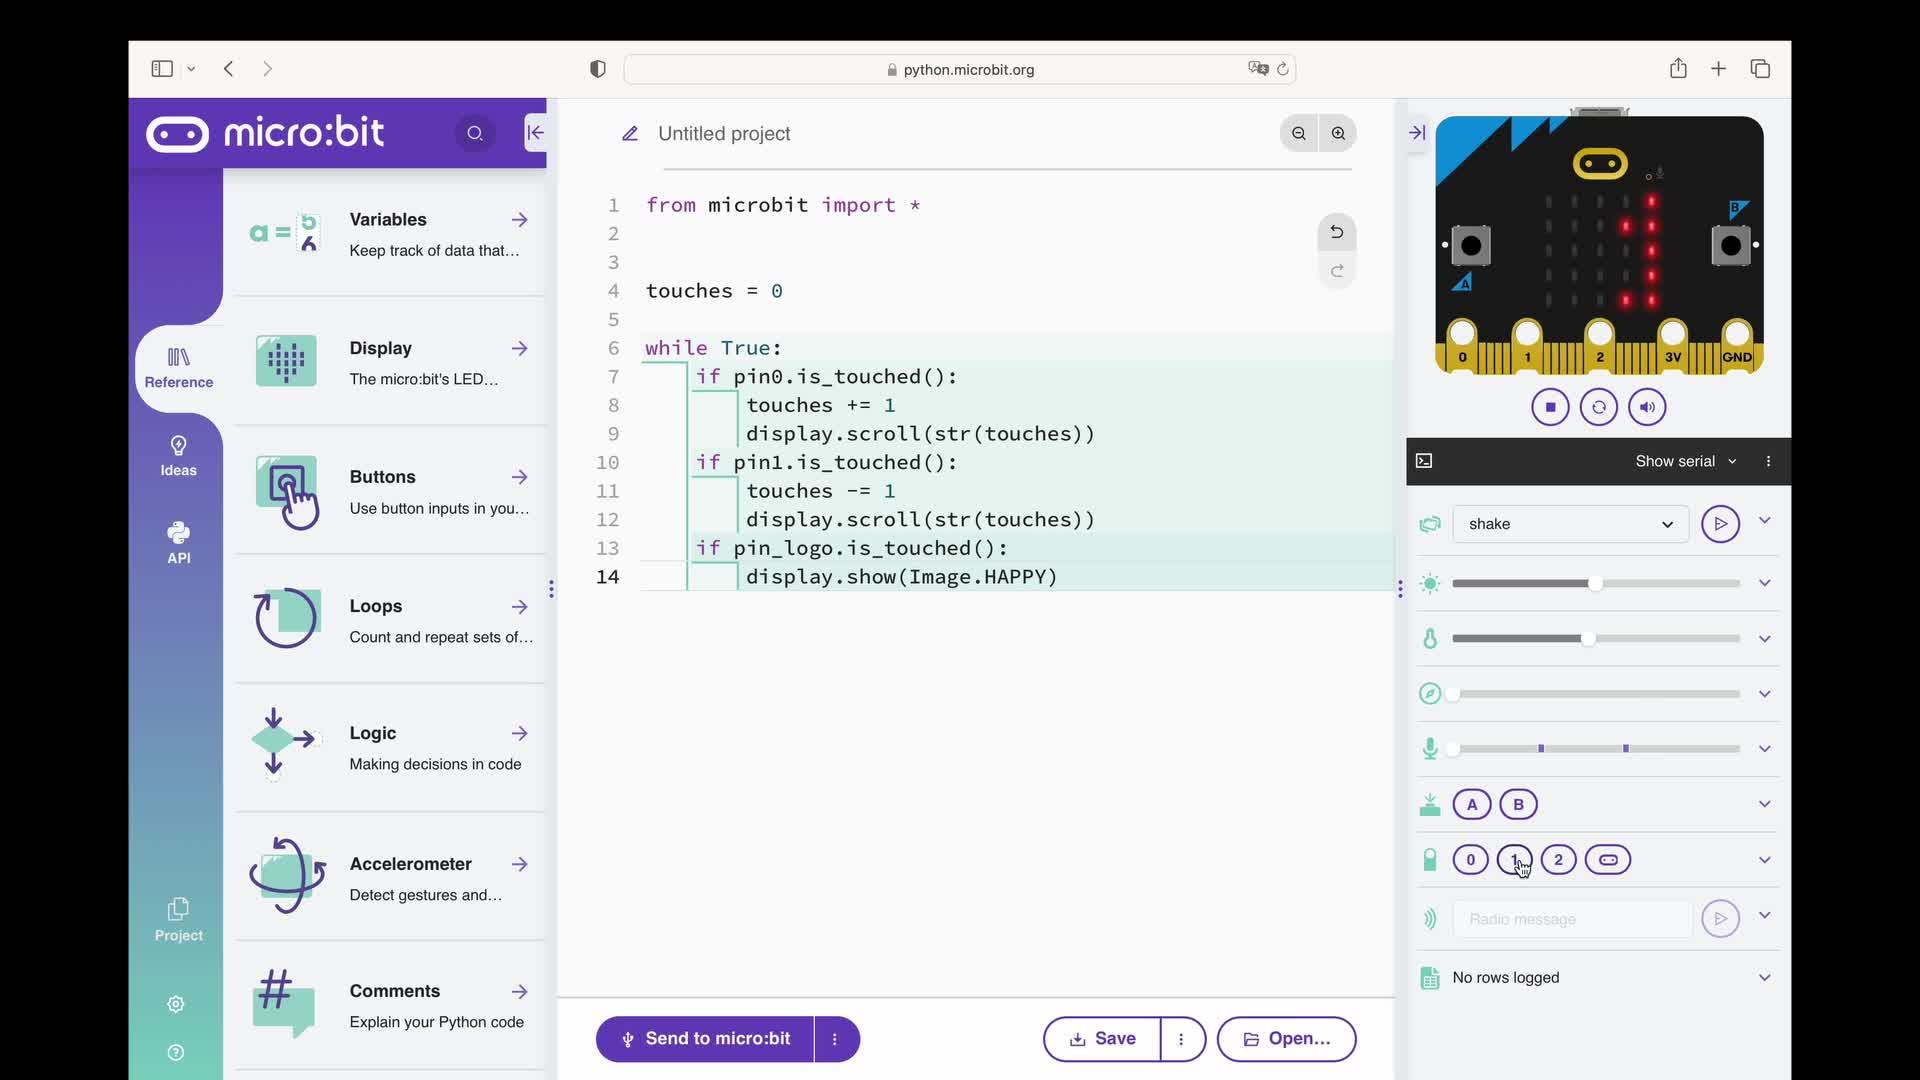
Task: Mute the simulator audio
Action: click(x=1647, y=407)
